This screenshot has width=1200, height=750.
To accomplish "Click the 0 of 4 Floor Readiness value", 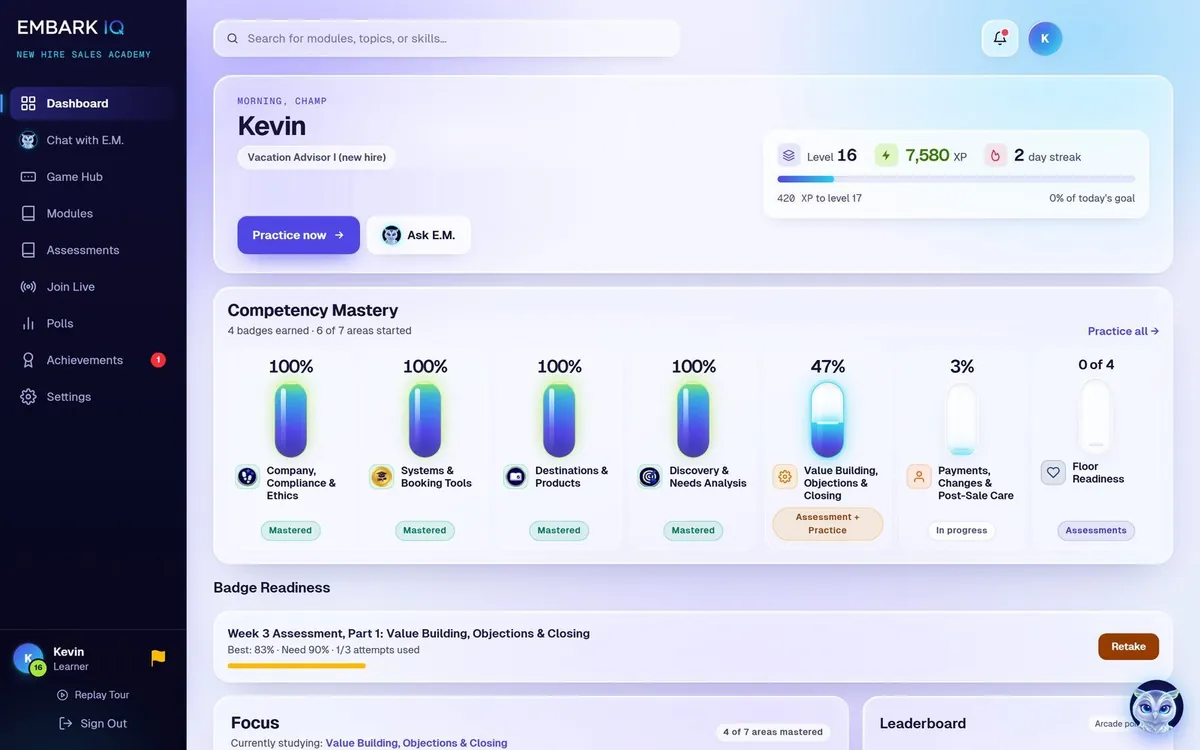I will point(1096,365).
